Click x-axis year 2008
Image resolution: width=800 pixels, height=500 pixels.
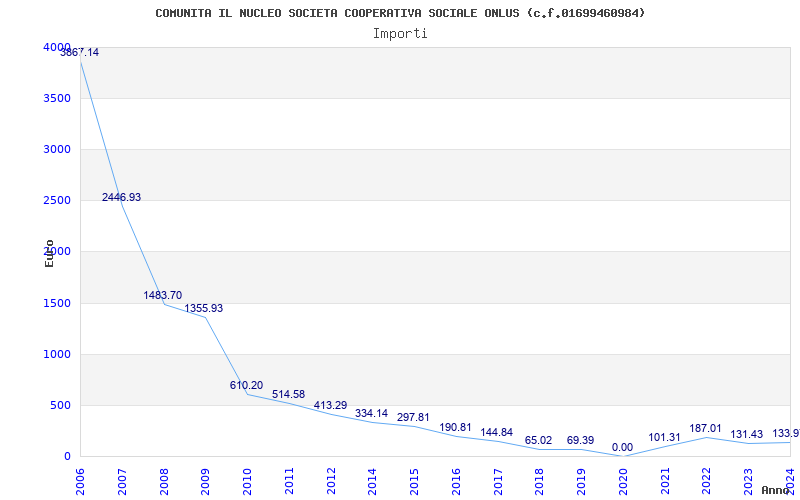(164, 482)
